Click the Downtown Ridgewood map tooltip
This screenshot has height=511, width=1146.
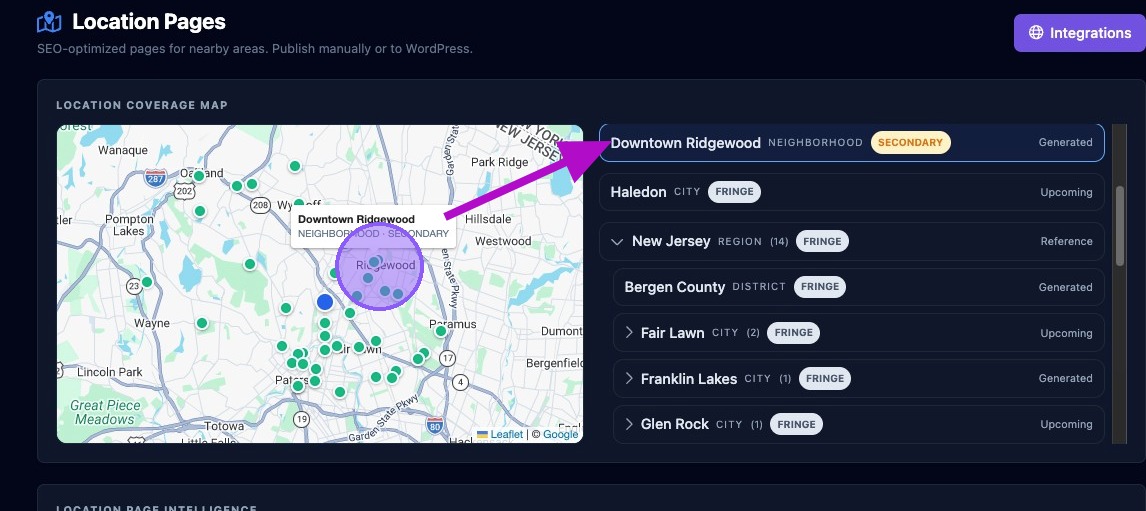coord(373,226)
